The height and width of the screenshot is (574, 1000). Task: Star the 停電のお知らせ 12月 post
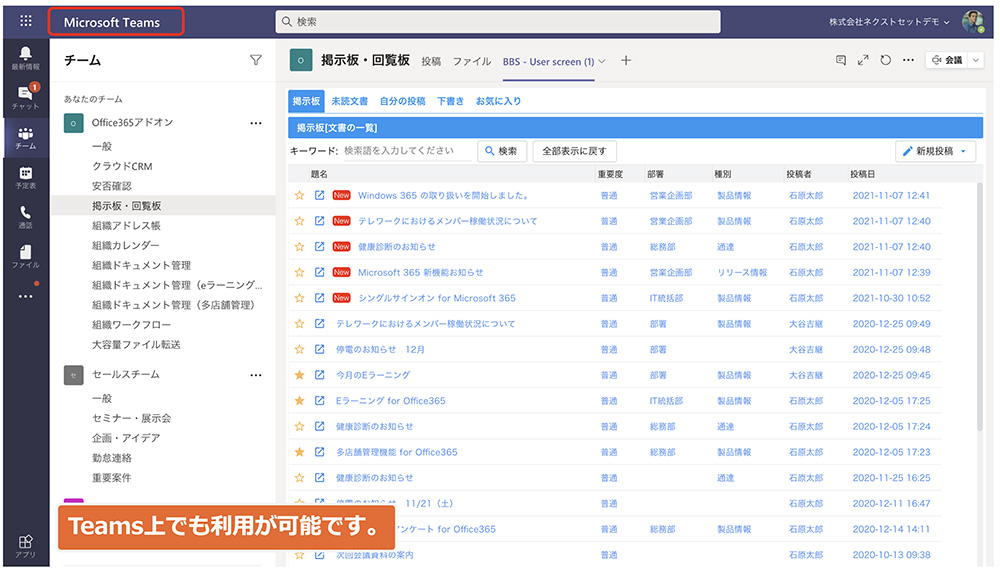coord(299,349)
